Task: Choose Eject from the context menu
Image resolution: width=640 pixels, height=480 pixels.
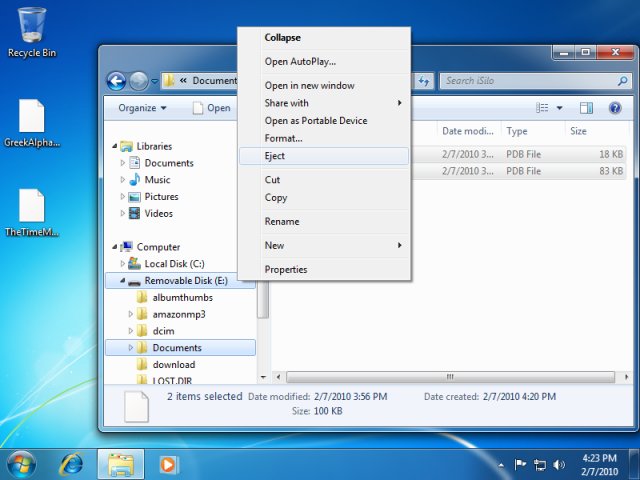Action: point(275,156)
